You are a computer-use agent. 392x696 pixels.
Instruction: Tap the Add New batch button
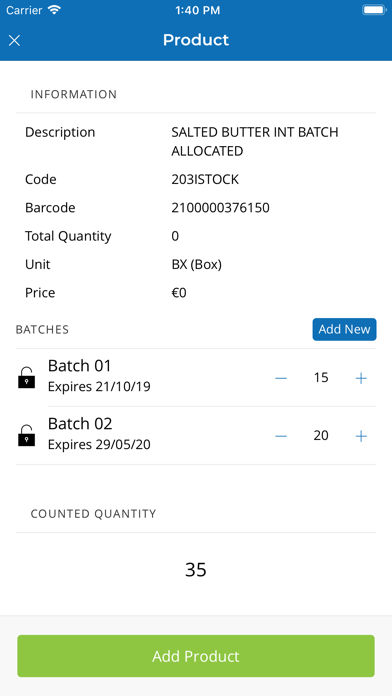pos(344,329)
